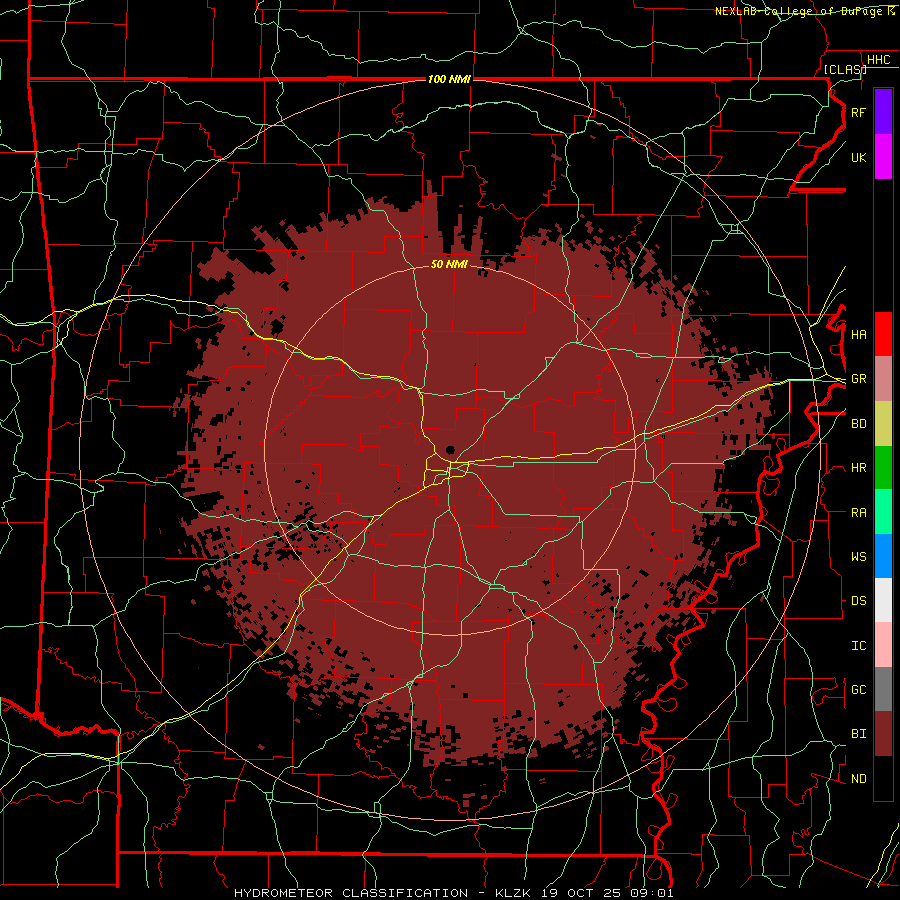Click the BI dark red legend swatch

tap(883, 734)
